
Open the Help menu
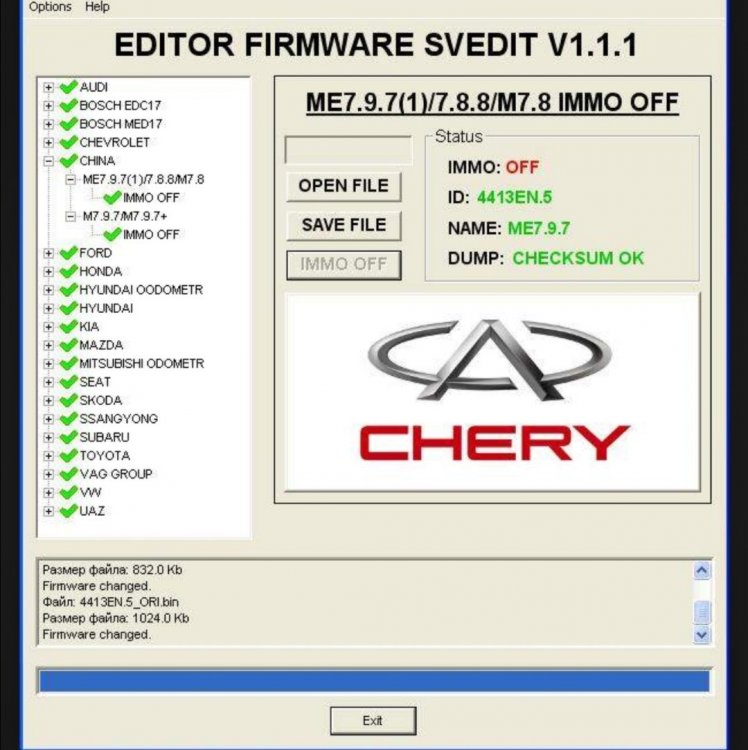tap(97, 7)
